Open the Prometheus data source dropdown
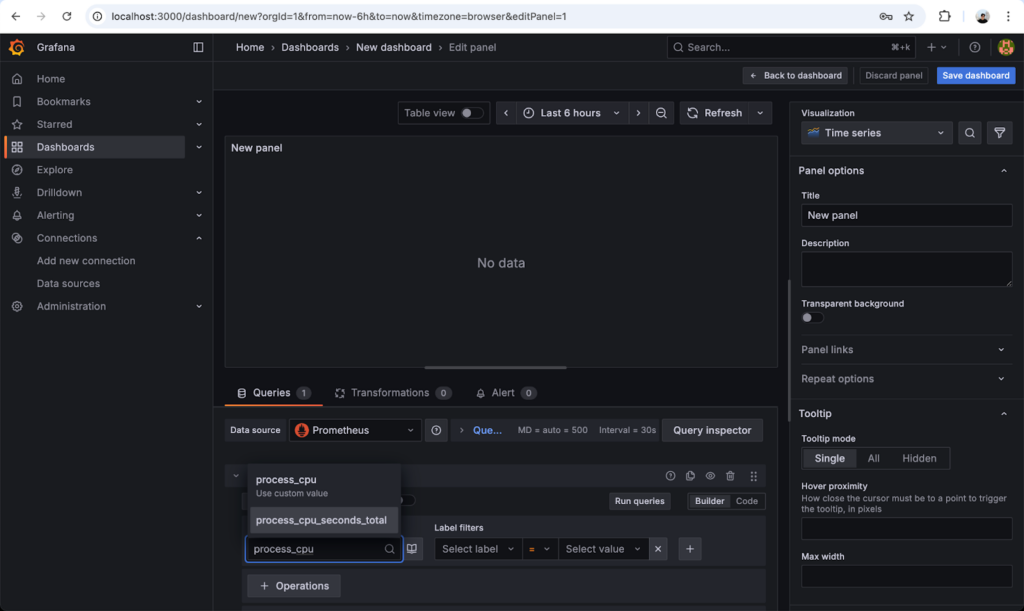The image size is (1024, 611). coord(355,430)
